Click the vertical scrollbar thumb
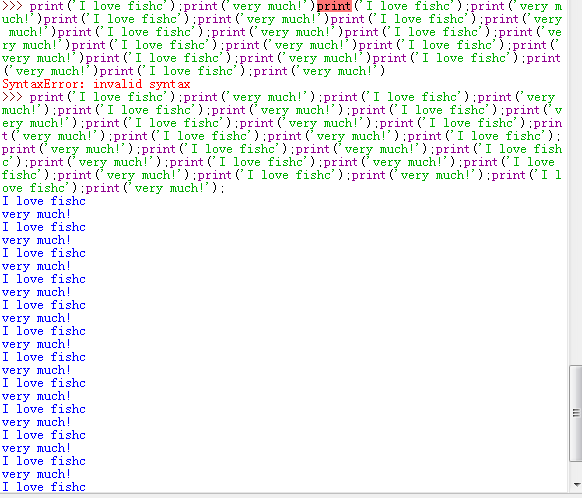This screenshot has width=582, height=498. [x=576, y=413]
